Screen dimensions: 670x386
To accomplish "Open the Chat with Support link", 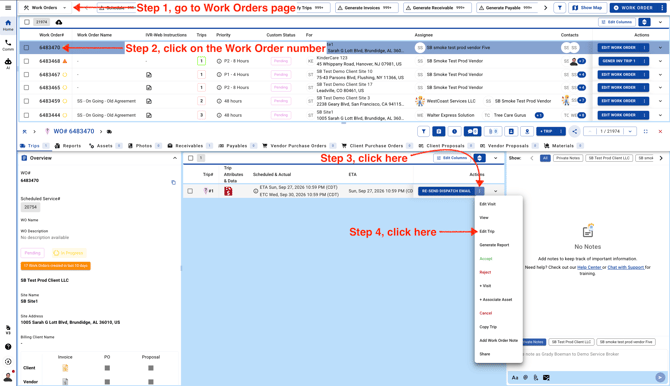I will tap(626, 267).
